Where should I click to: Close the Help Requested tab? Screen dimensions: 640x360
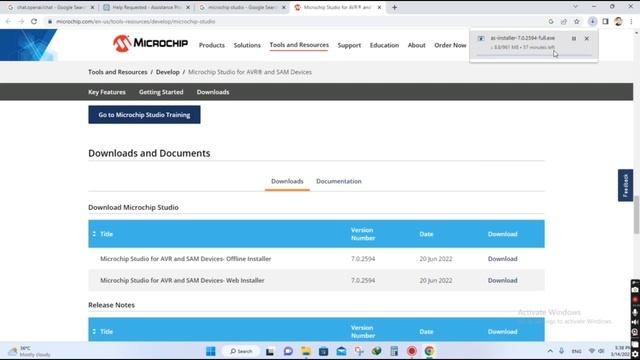point(188,7)
